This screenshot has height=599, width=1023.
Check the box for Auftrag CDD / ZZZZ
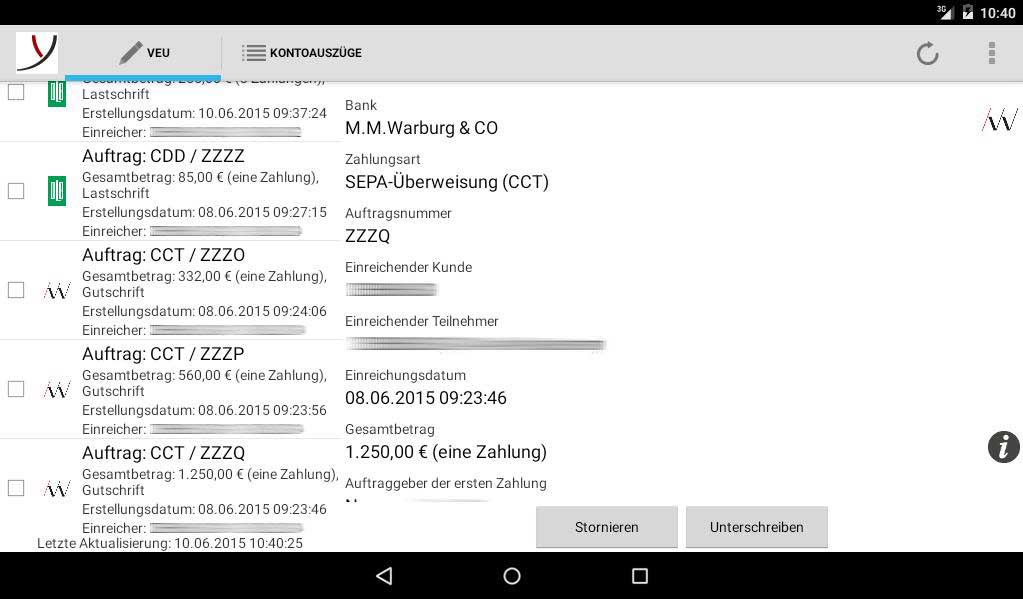(x=16, y=191)
